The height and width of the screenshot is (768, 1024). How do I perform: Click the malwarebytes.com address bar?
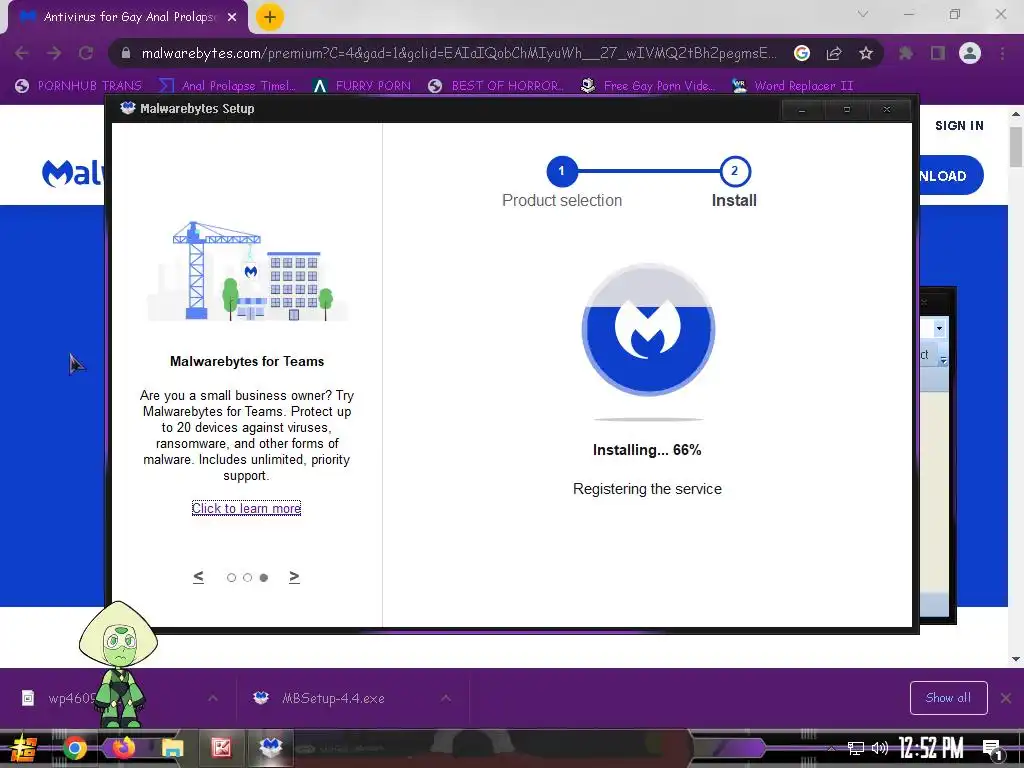coord(457,53)
